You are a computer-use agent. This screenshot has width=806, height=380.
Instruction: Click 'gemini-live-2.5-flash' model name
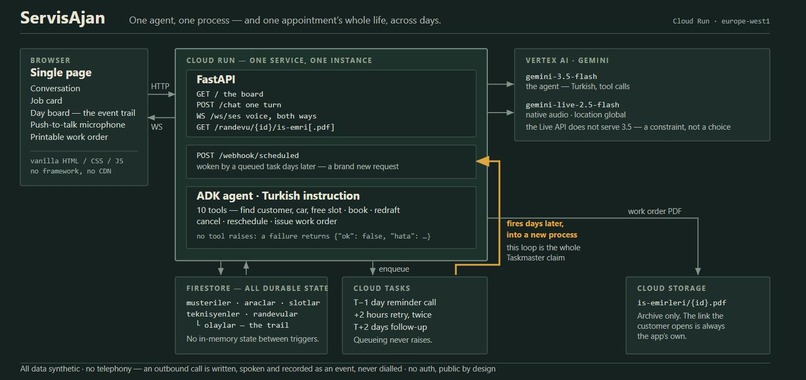coord(572,105)
